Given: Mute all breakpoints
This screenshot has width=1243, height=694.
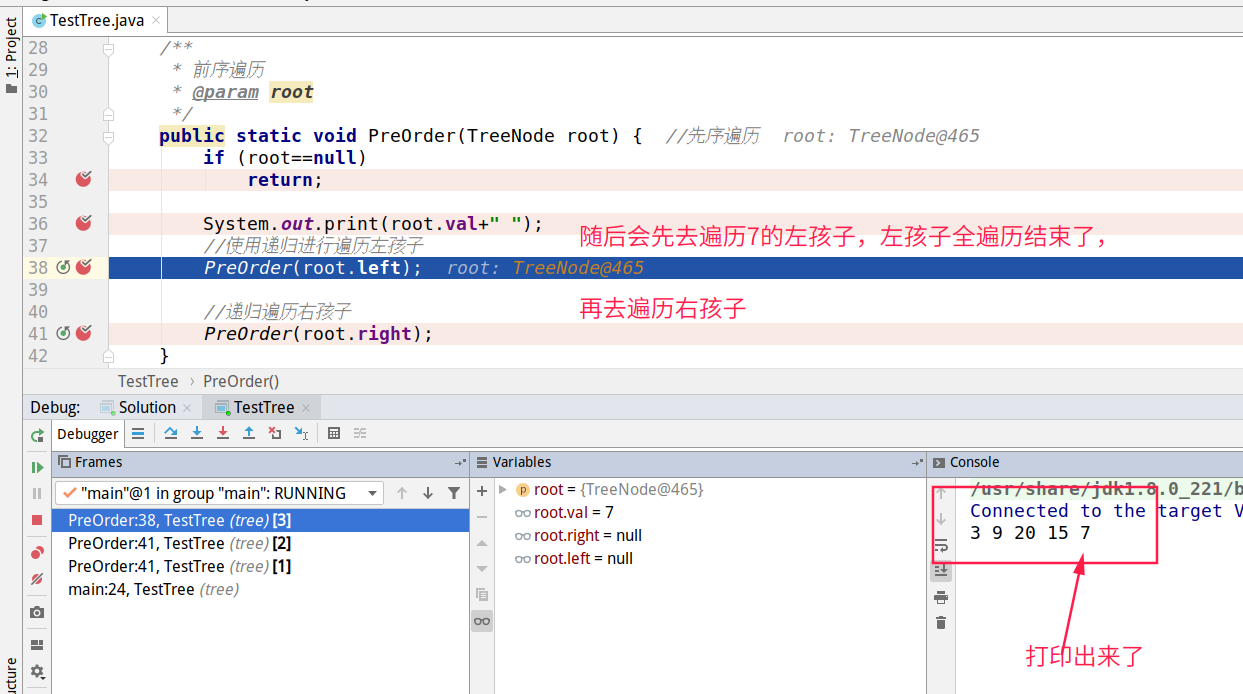Looking at the screenshot, I should 37,579.
